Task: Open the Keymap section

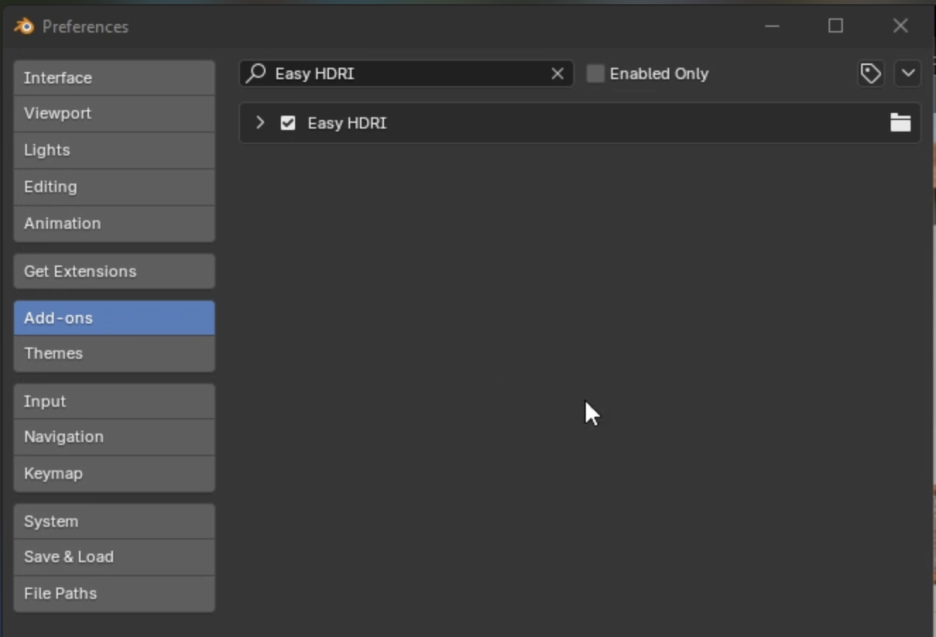Action: [x=114, y=473]
